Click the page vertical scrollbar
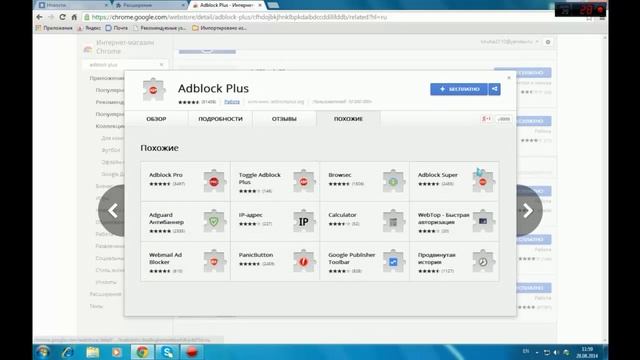 pos(605,188)
